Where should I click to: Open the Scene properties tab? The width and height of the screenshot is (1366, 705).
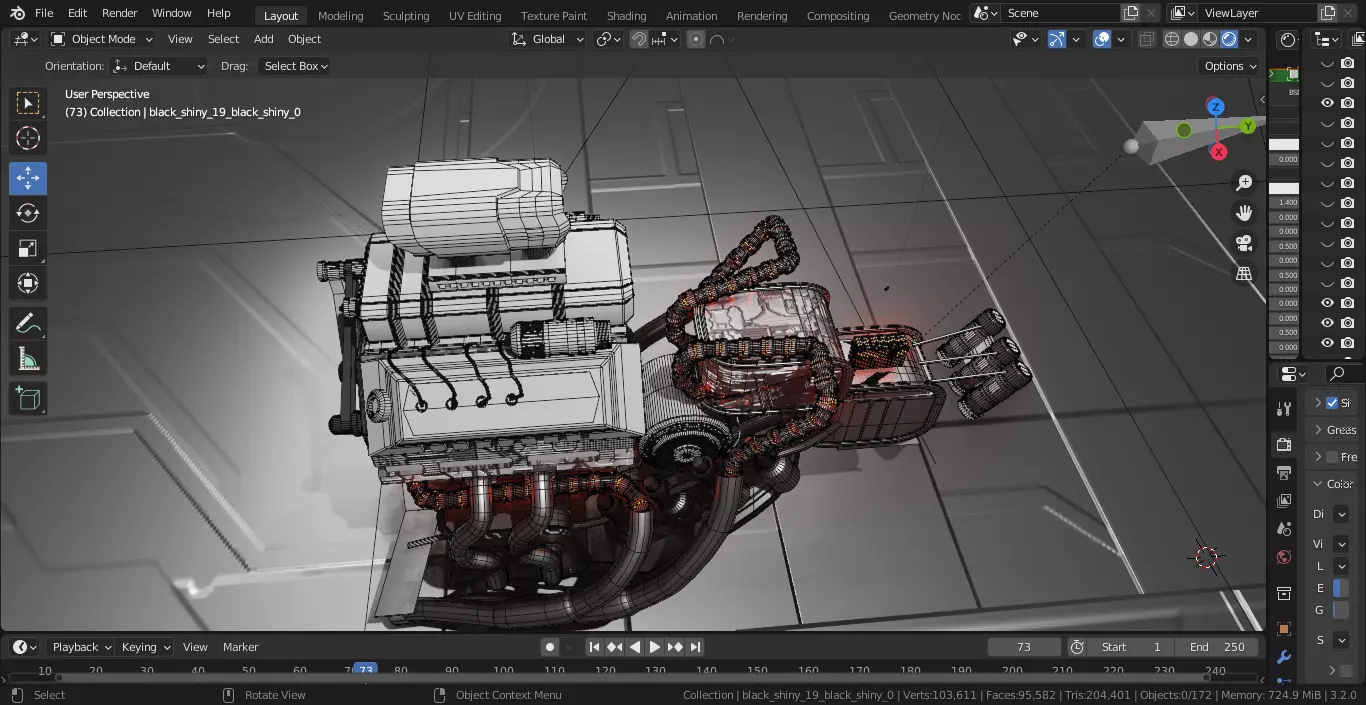point(1284,528)
